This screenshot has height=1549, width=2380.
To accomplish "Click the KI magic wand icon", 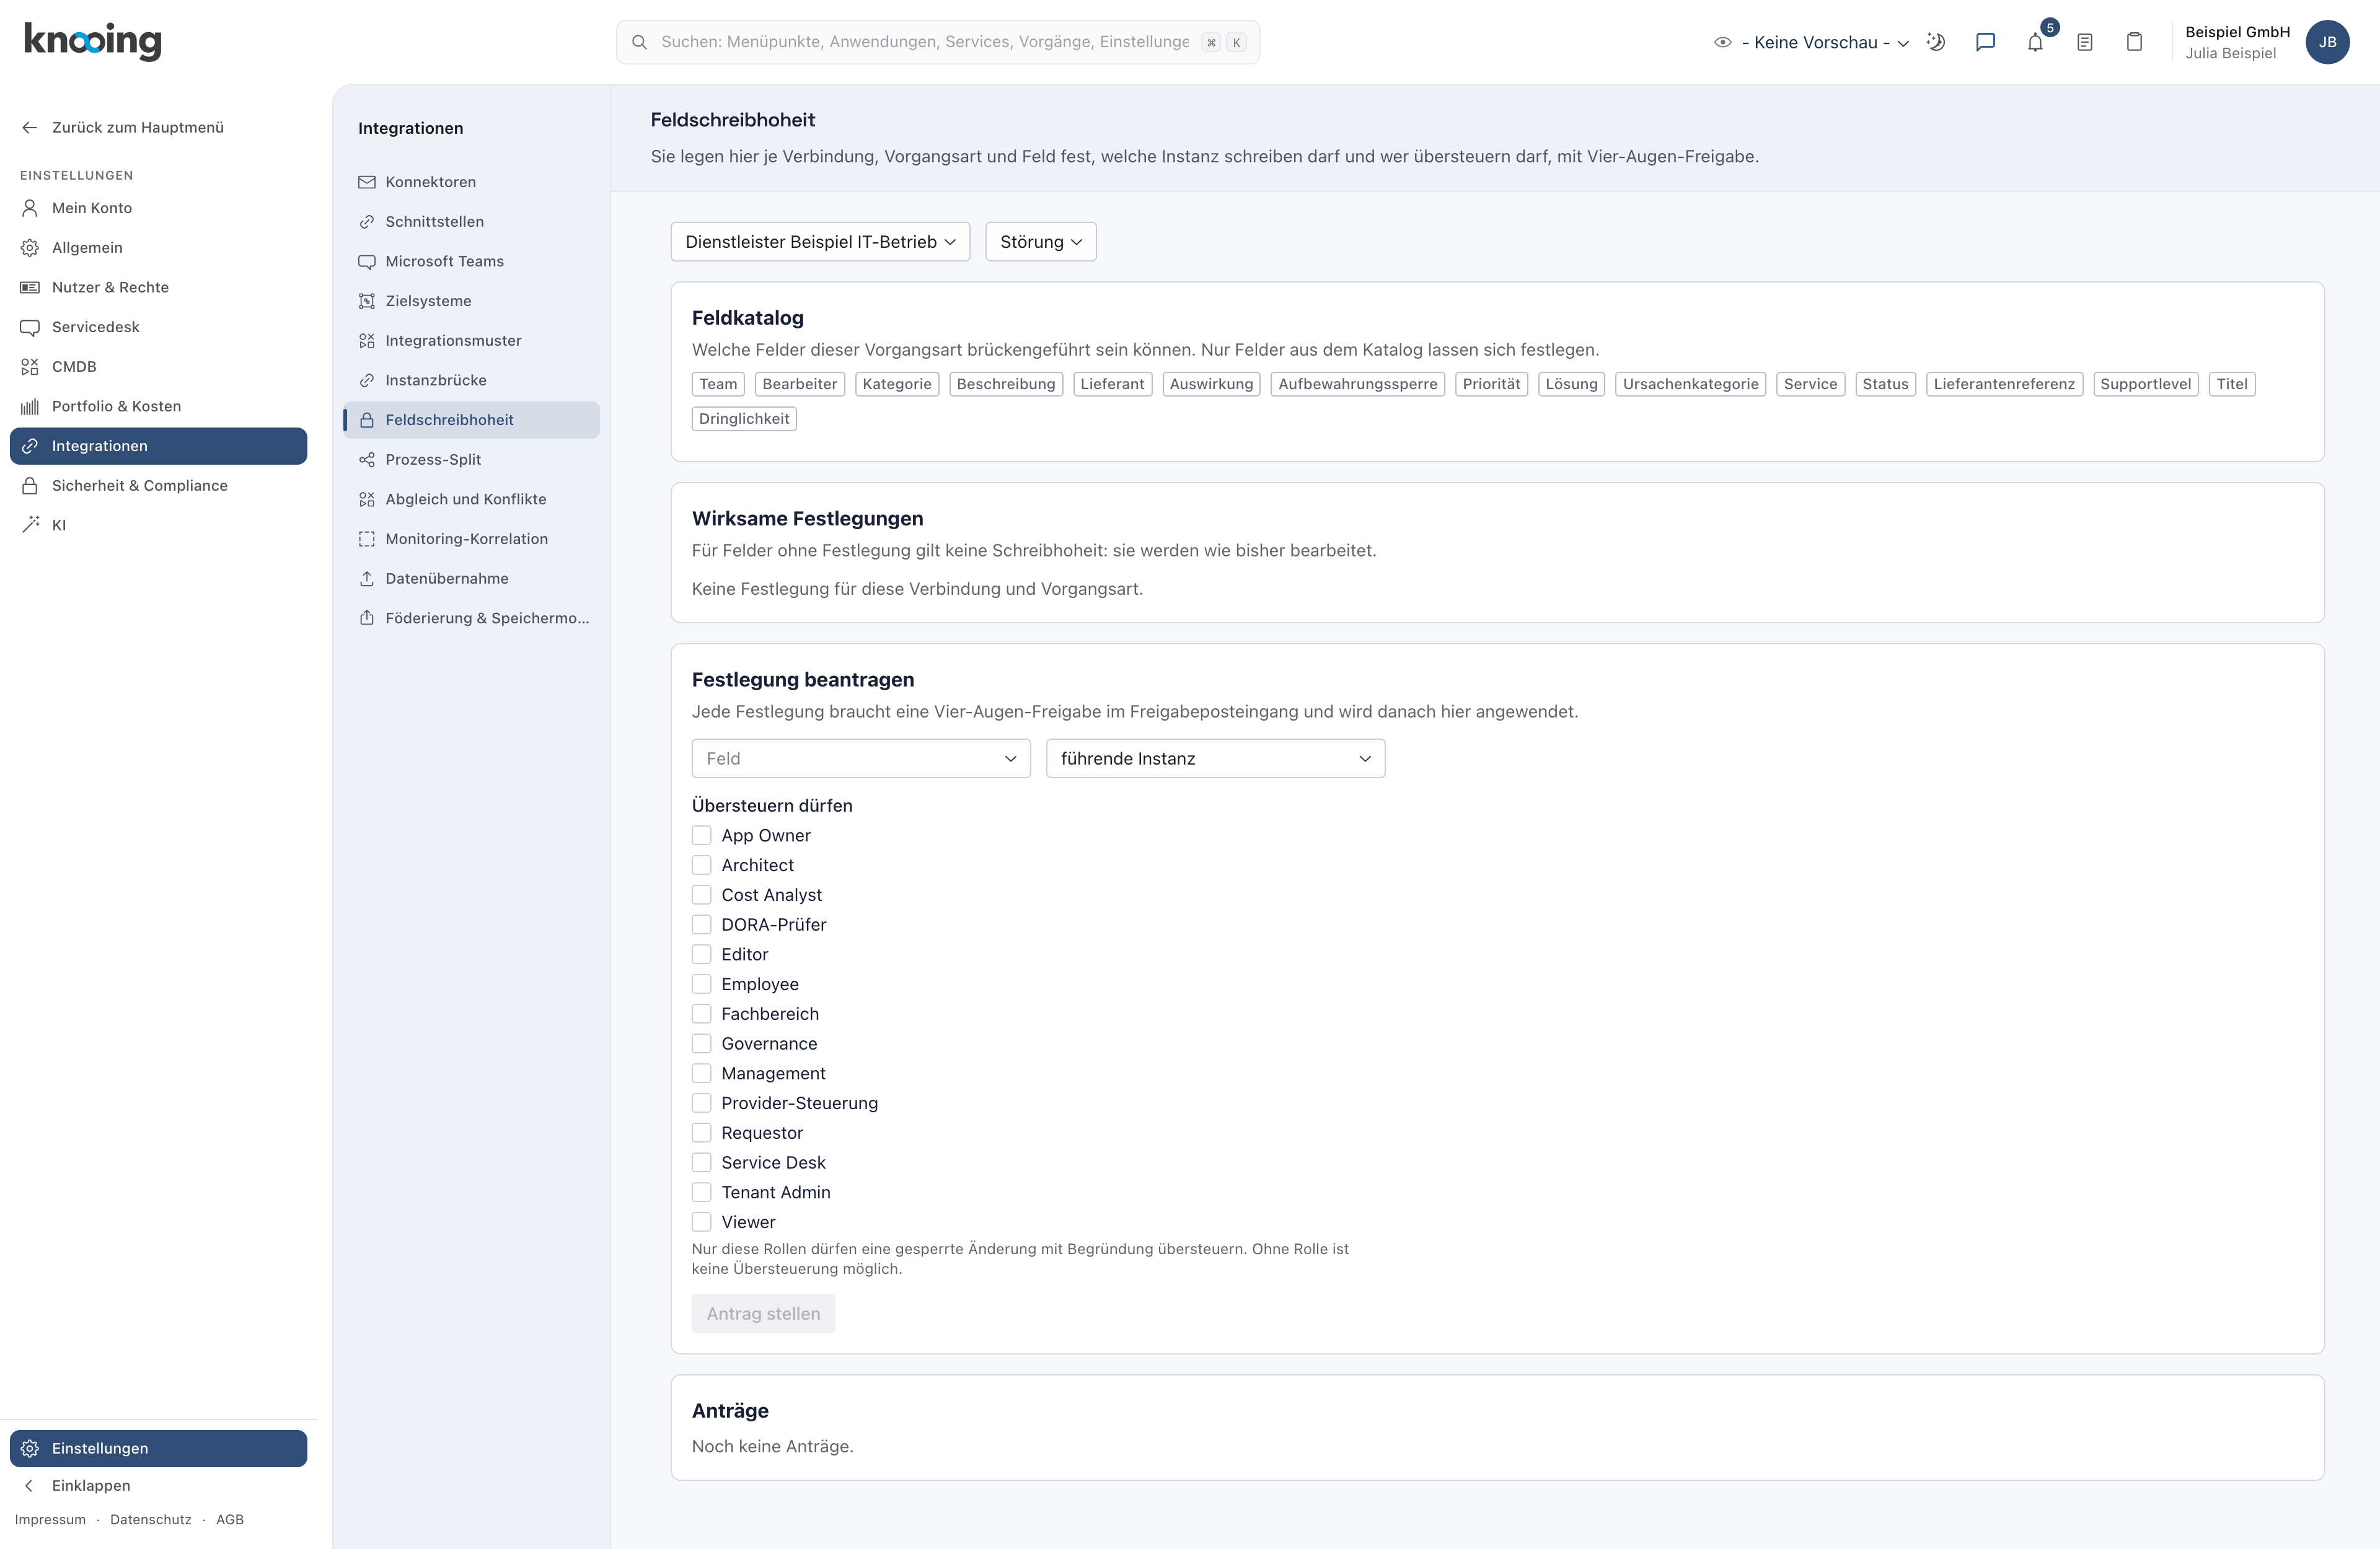I will (x=30, y=525).
